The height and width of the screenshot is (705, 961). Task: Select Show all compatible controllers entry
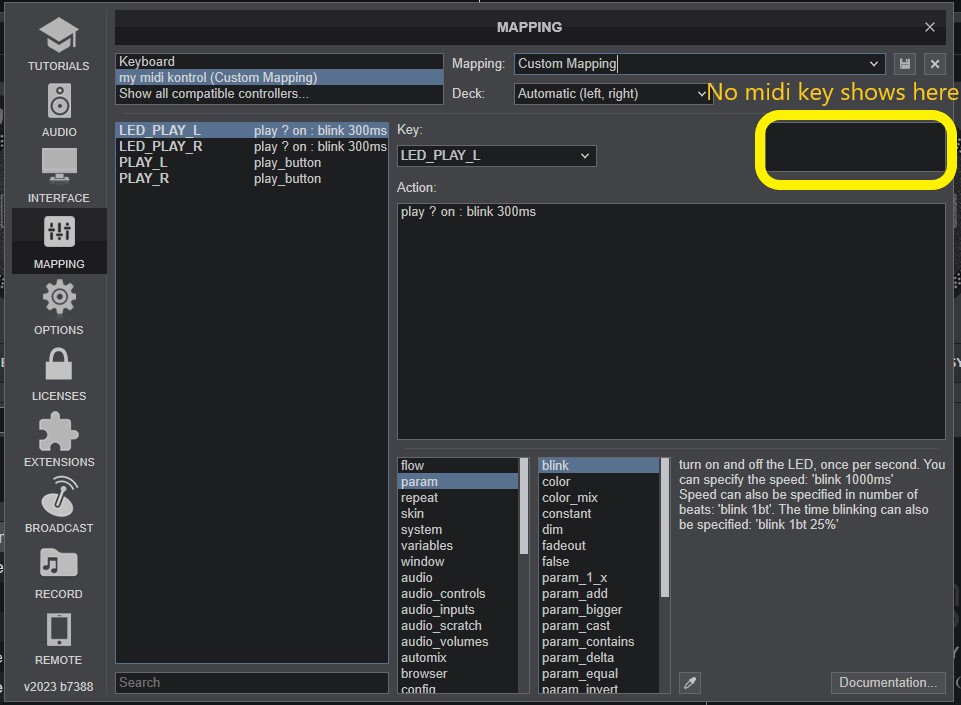214,94
